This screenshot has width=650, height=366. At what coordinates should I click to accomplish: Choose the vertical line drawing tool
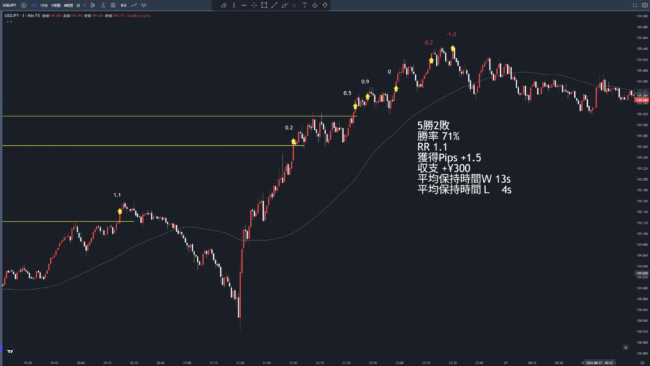click(234, 5)
